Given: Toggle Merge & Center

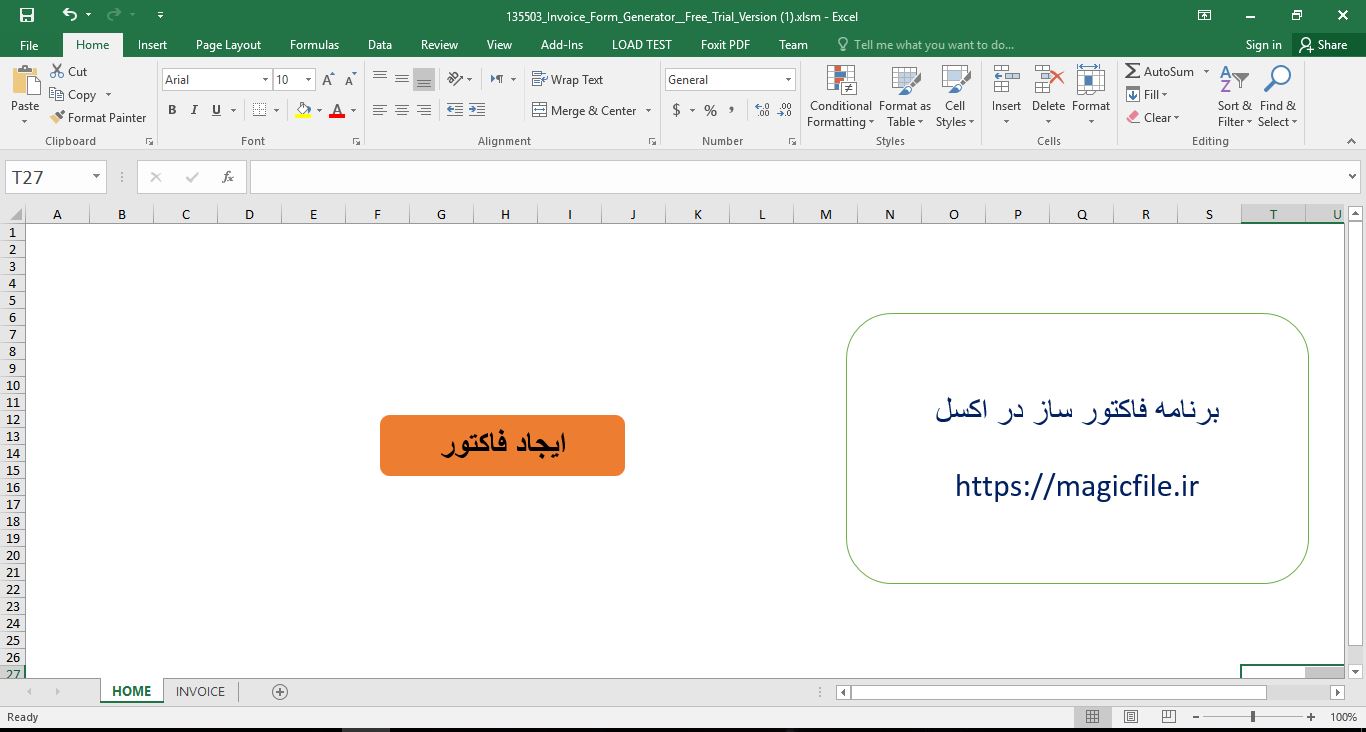Looking at the screenshot, I should (584, 110).
